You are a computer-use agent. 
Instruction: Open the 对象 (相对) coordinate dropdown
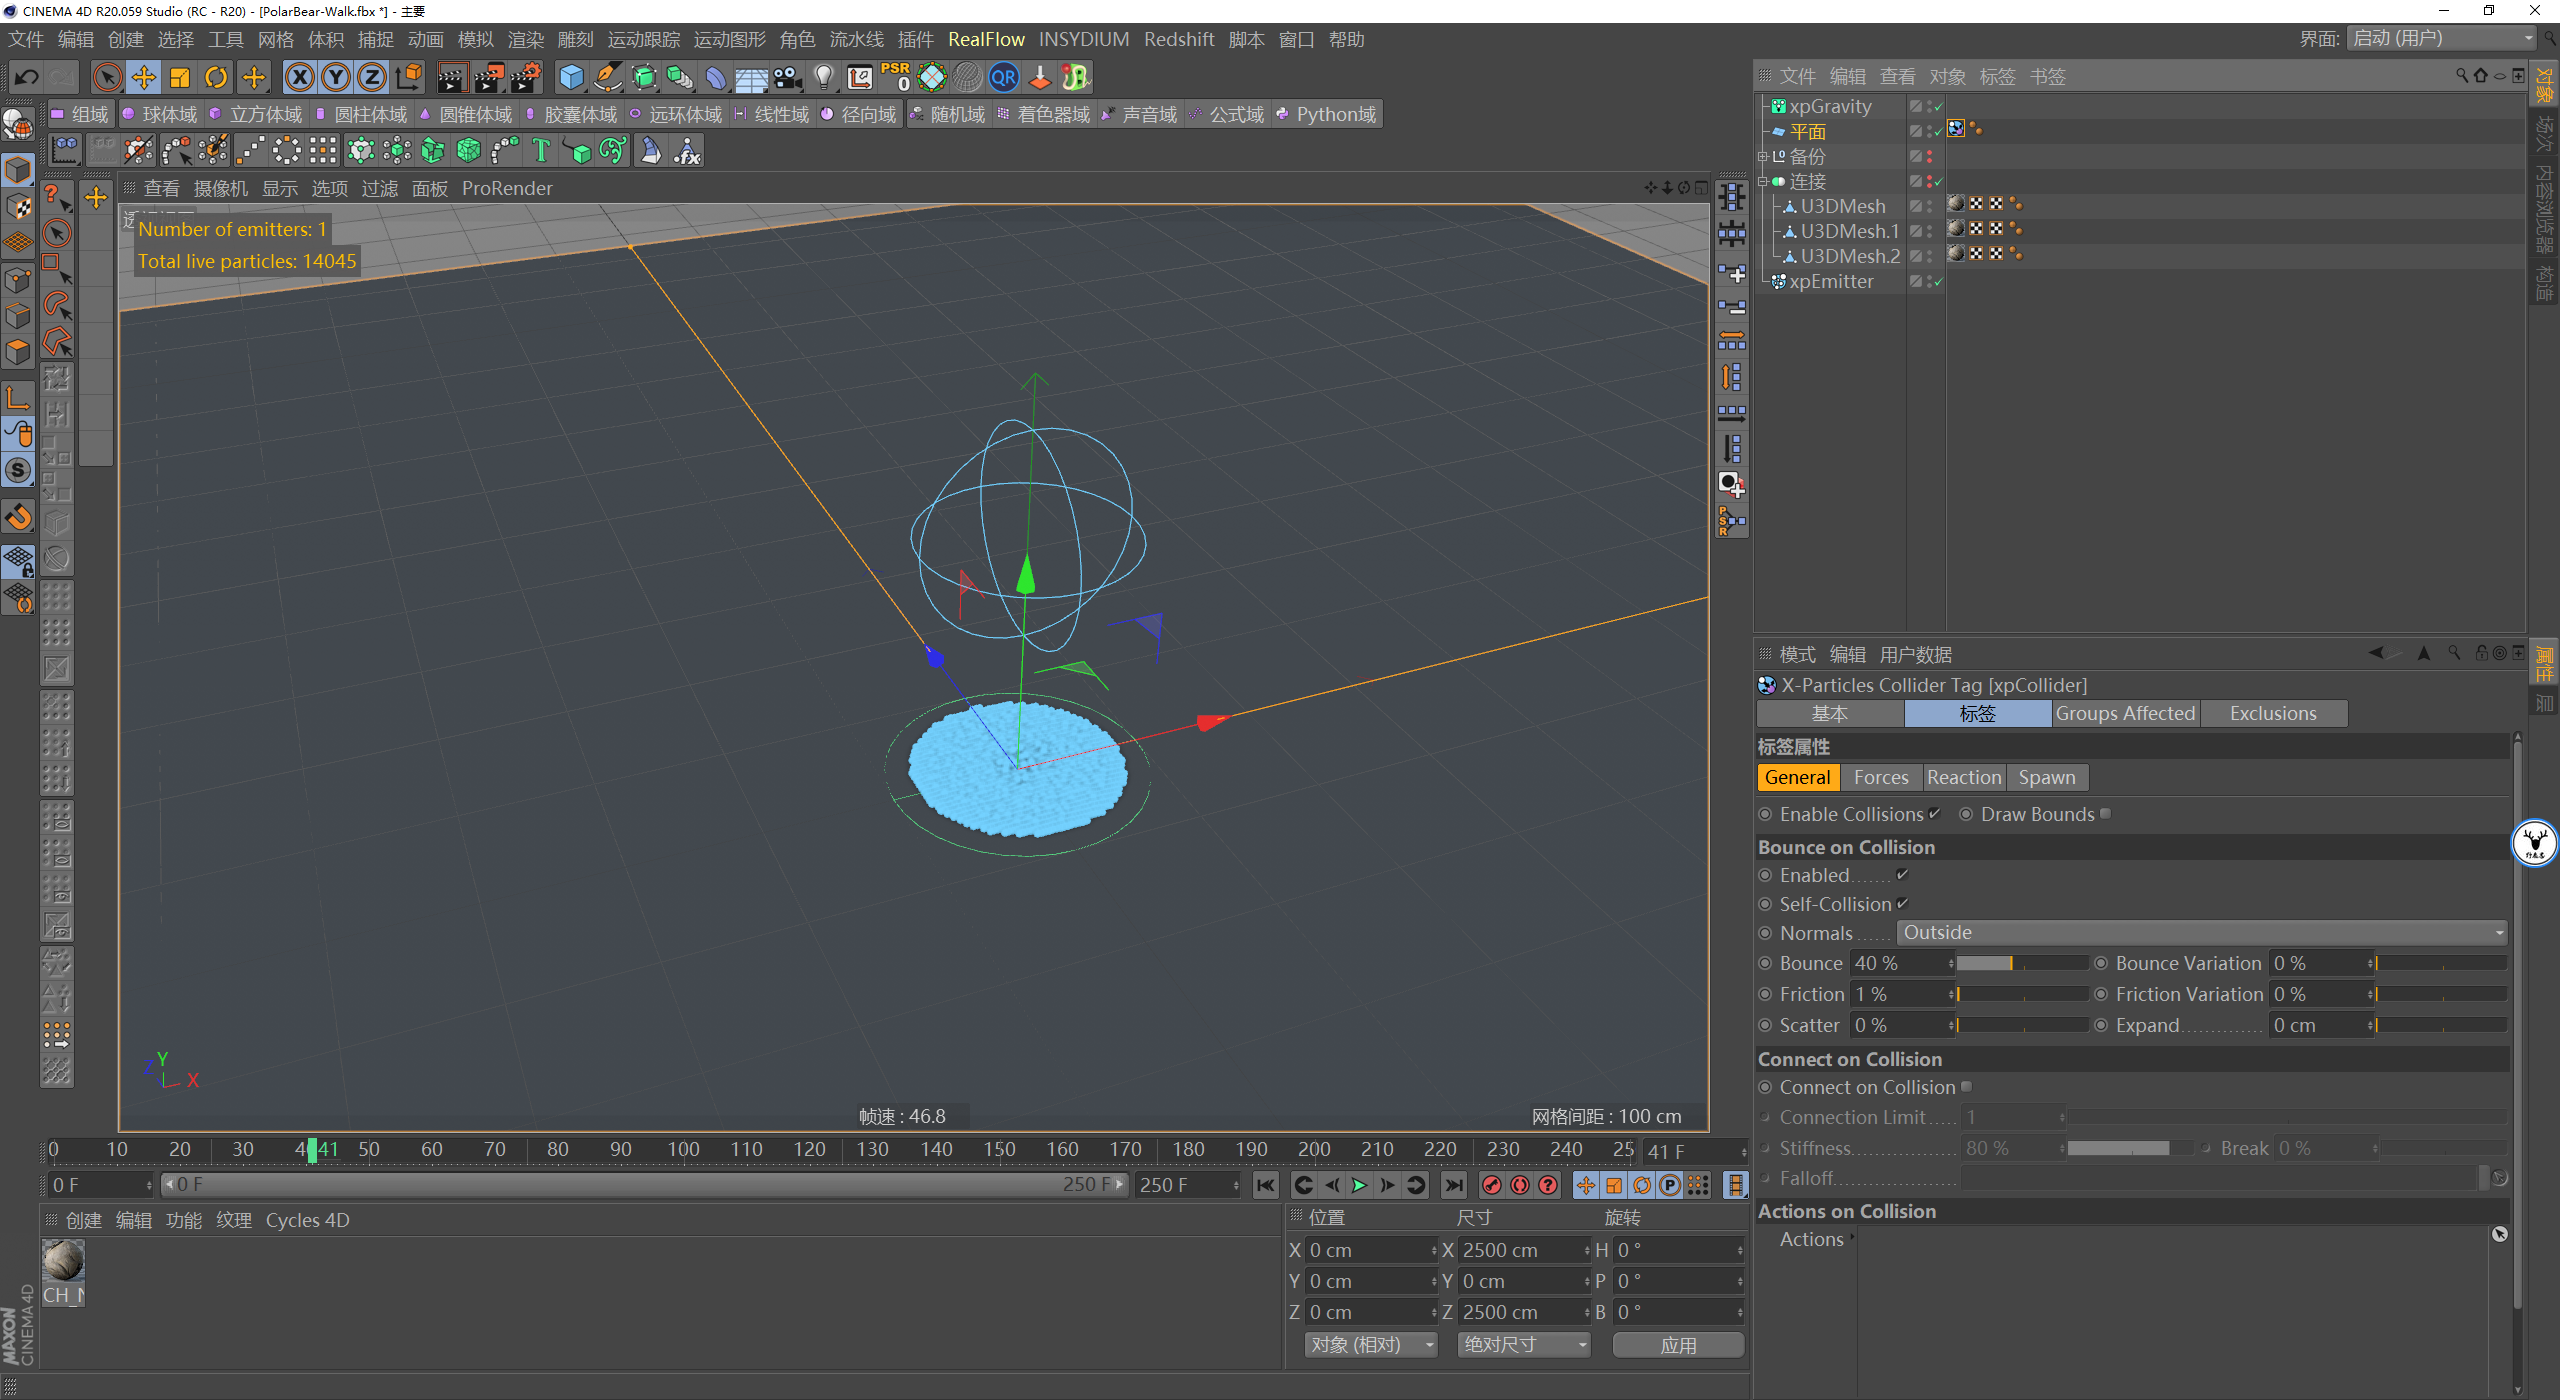[1370, 1345]
